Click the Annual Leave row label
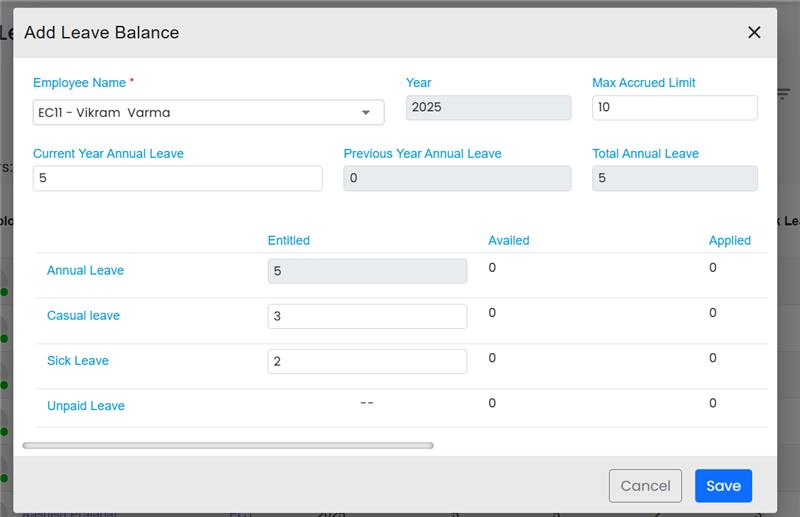Viewport: 800px width, 517px height. tap(85, 270)
